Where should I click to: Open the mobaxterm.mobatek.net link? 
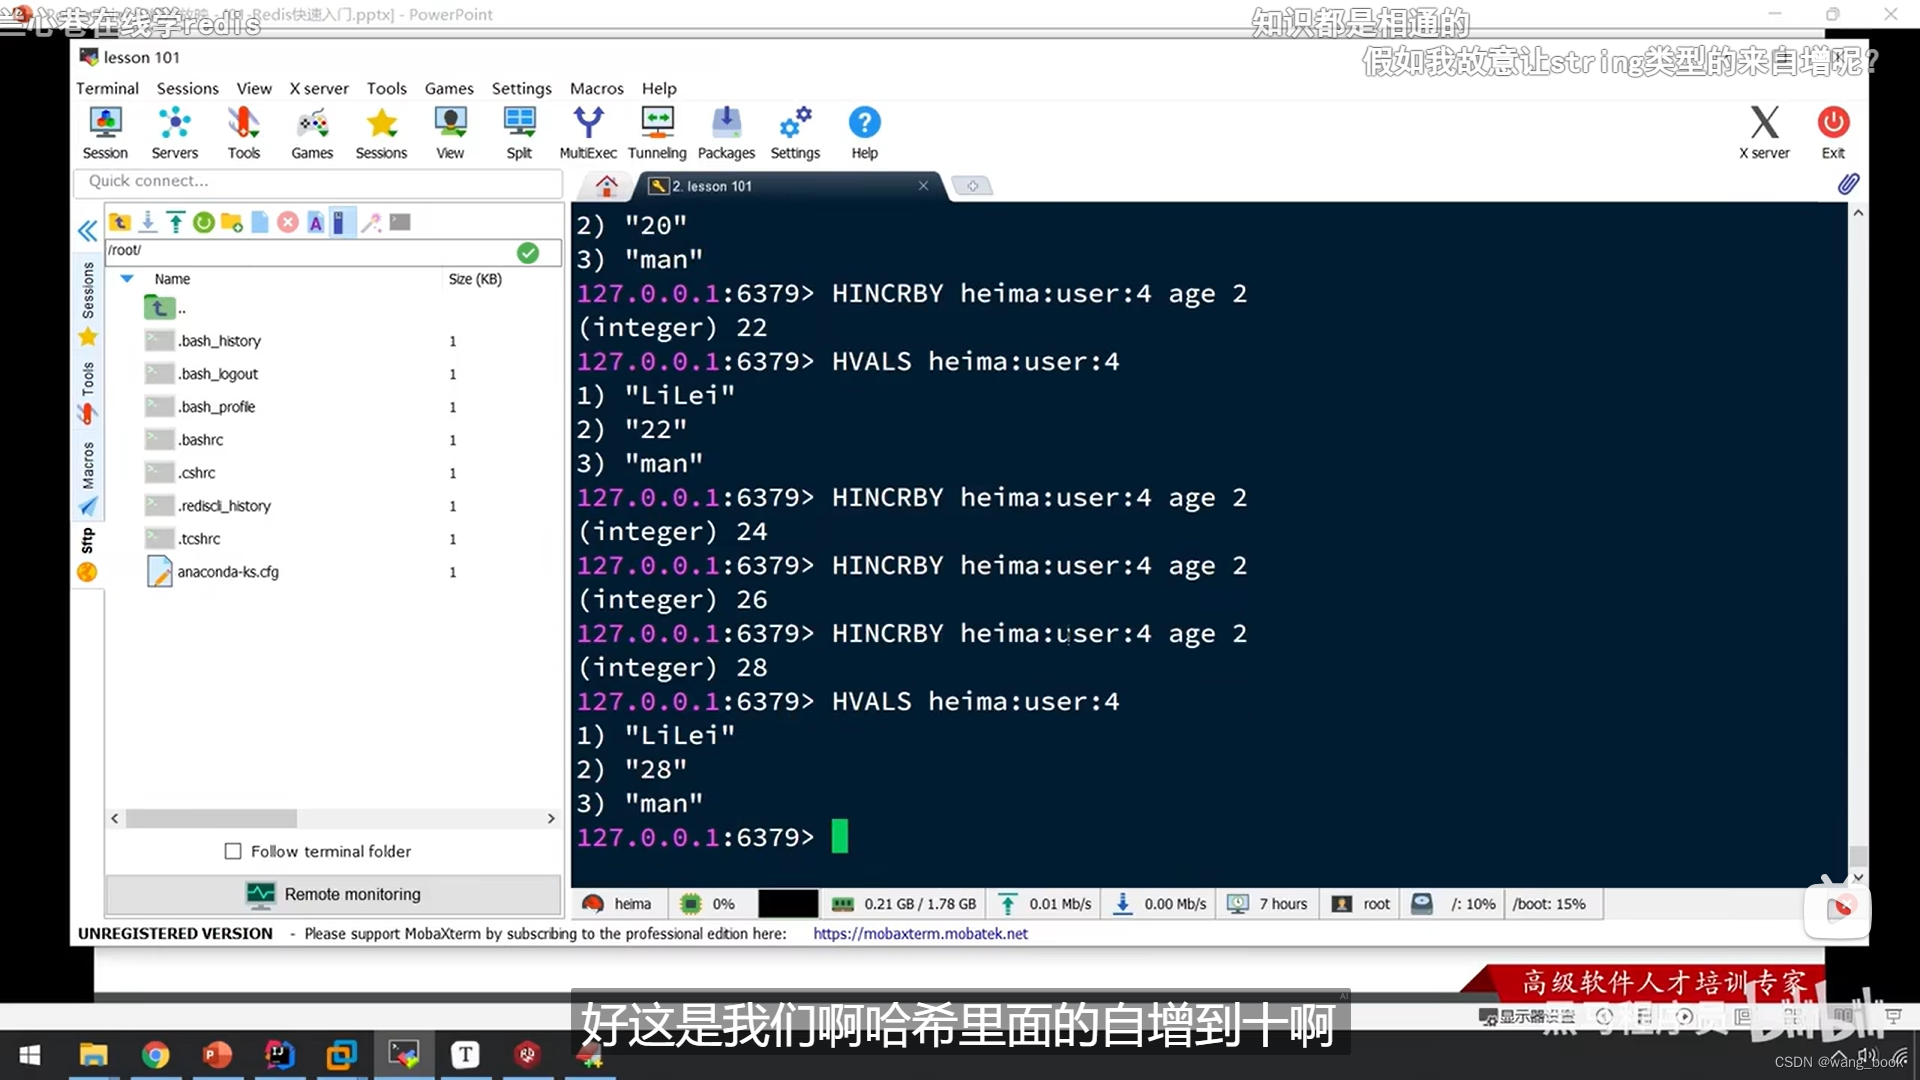pos(920,933)
